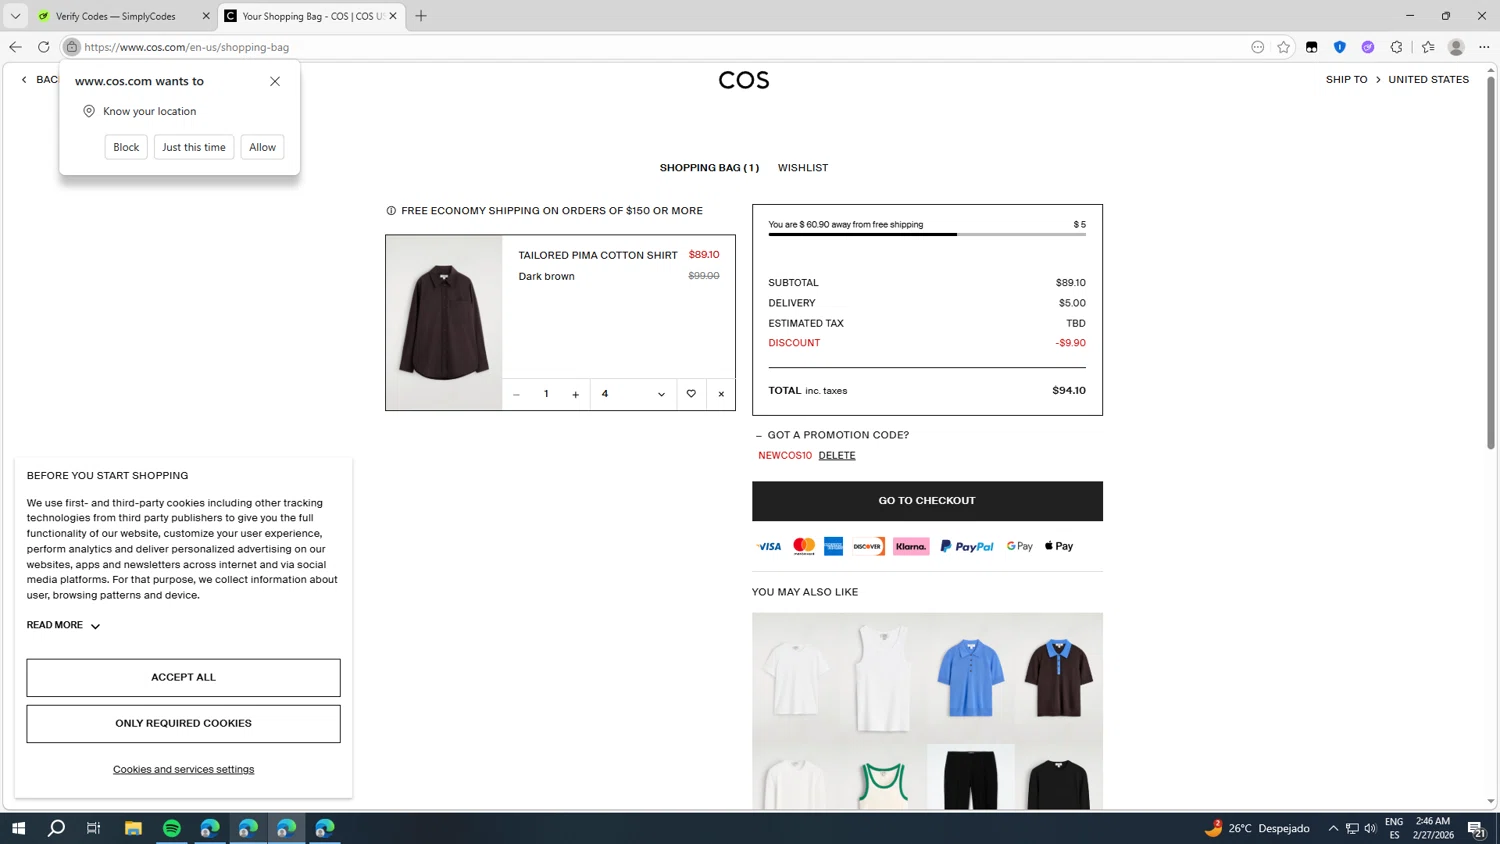Close the Your Shopping Bag COS tab
Screen dimensions: 1500x844
[393, 16]
